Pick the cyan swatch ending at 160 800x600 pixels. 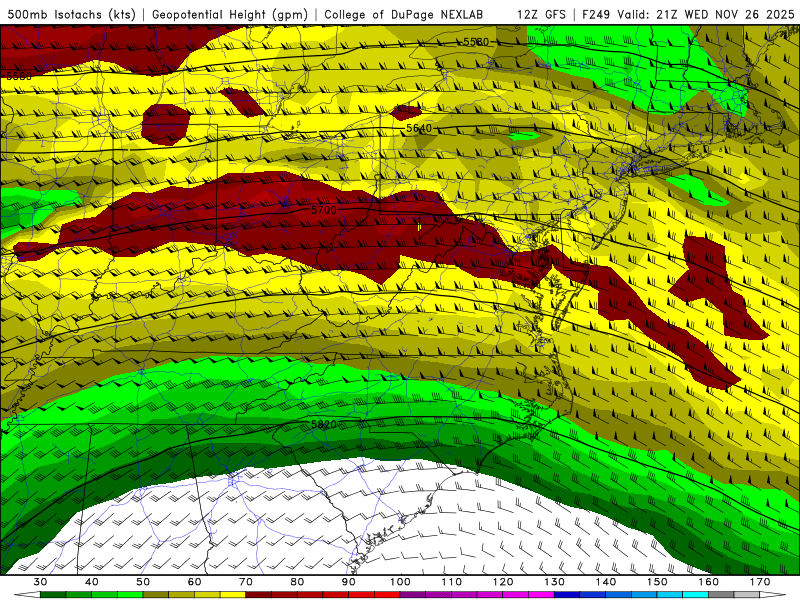coord(695,594)
